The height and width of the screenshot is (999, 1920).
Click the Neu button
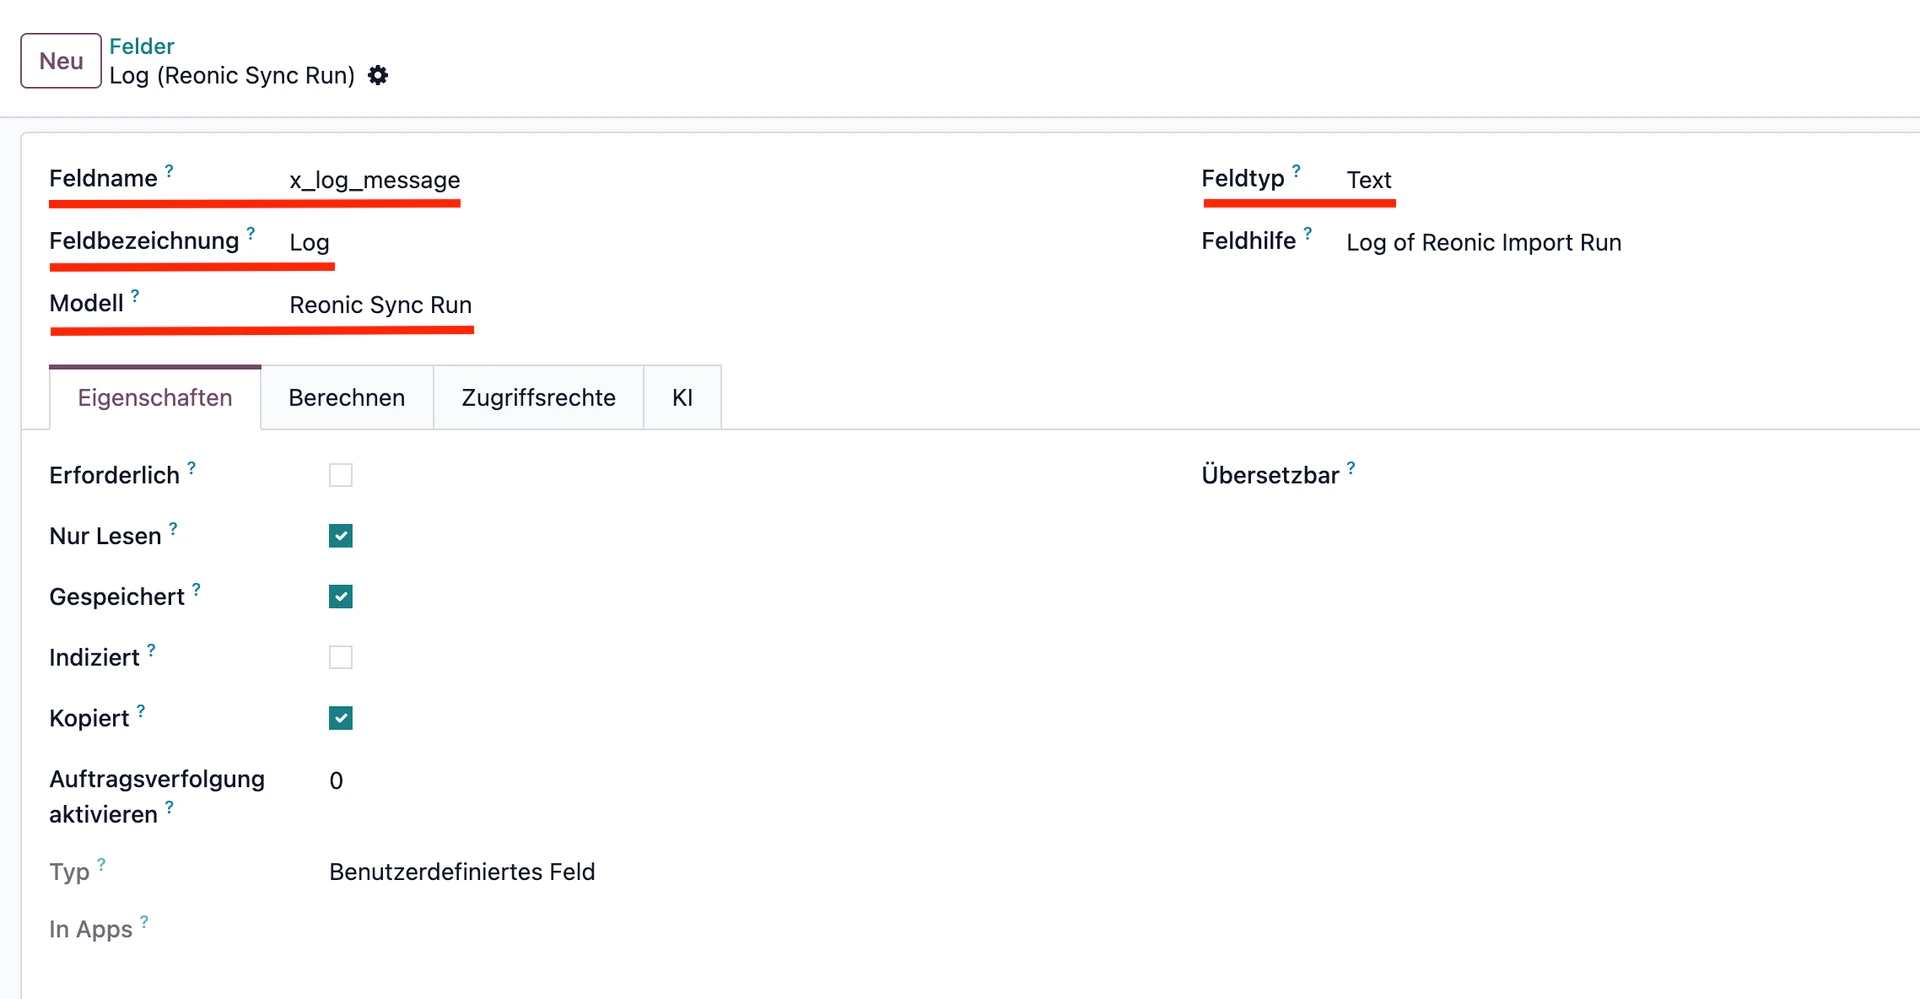[x=61, y=61]
